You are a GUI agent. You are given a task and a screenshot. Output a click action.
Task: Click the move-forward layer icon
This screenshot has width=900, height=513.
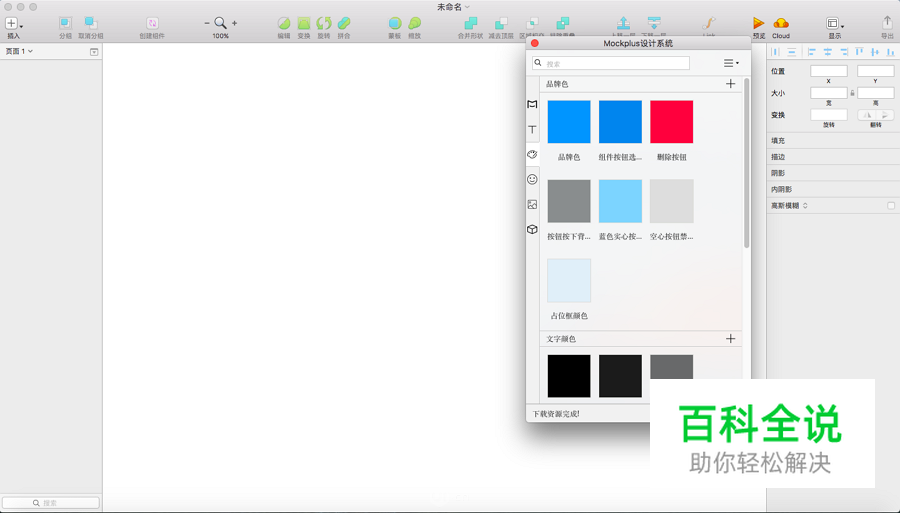(623, 23)
